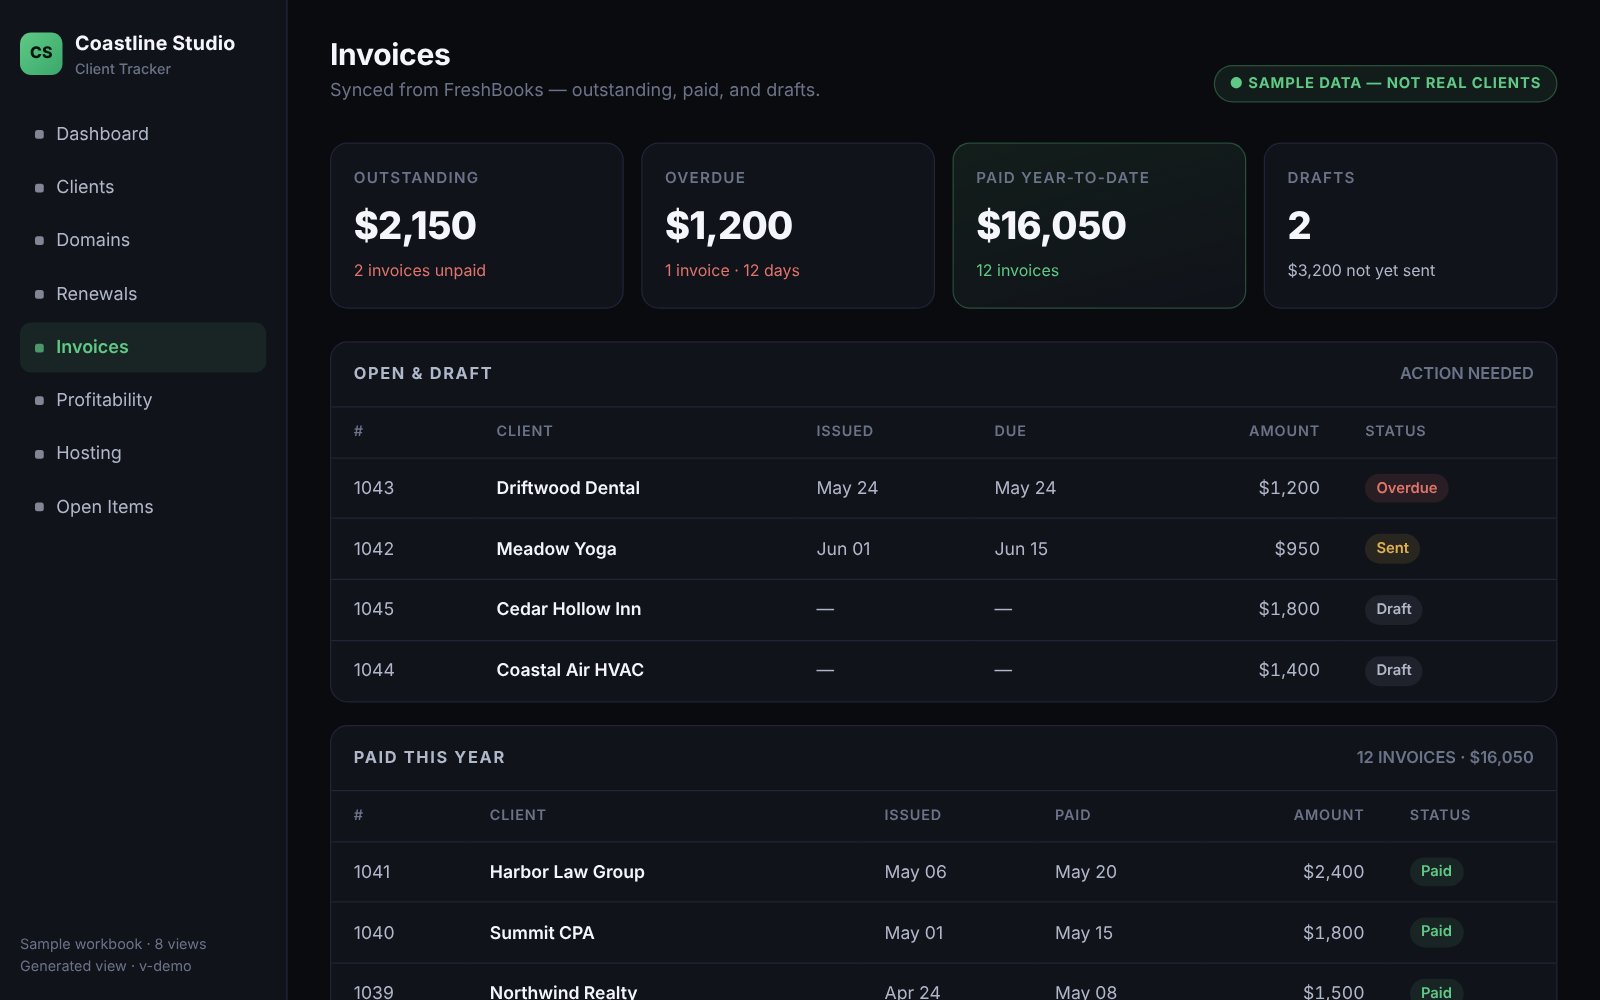Click invoice number 1044

(x=374, y=670)
